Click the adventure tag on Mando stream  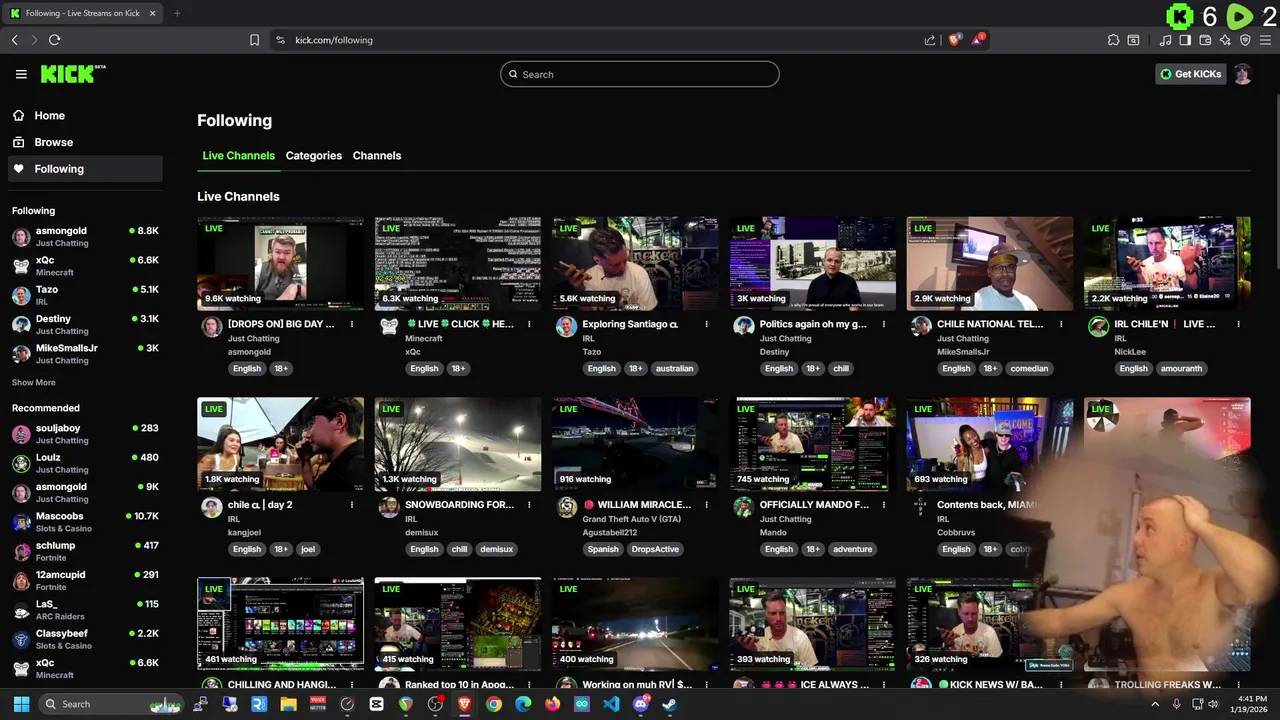[x=853, y=549]
